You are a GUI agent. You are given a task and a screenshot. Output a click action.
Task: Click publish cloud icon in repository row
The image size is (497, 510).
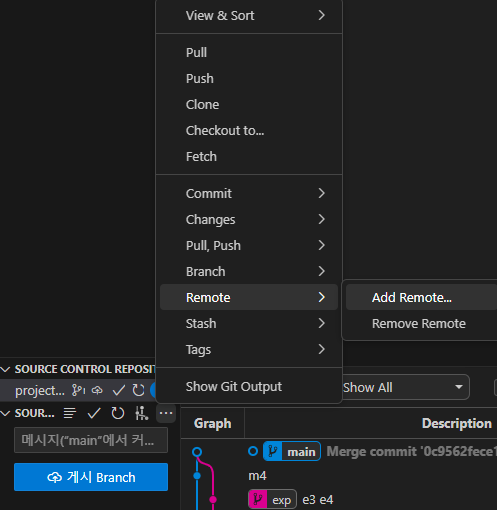tap(97, 390)
